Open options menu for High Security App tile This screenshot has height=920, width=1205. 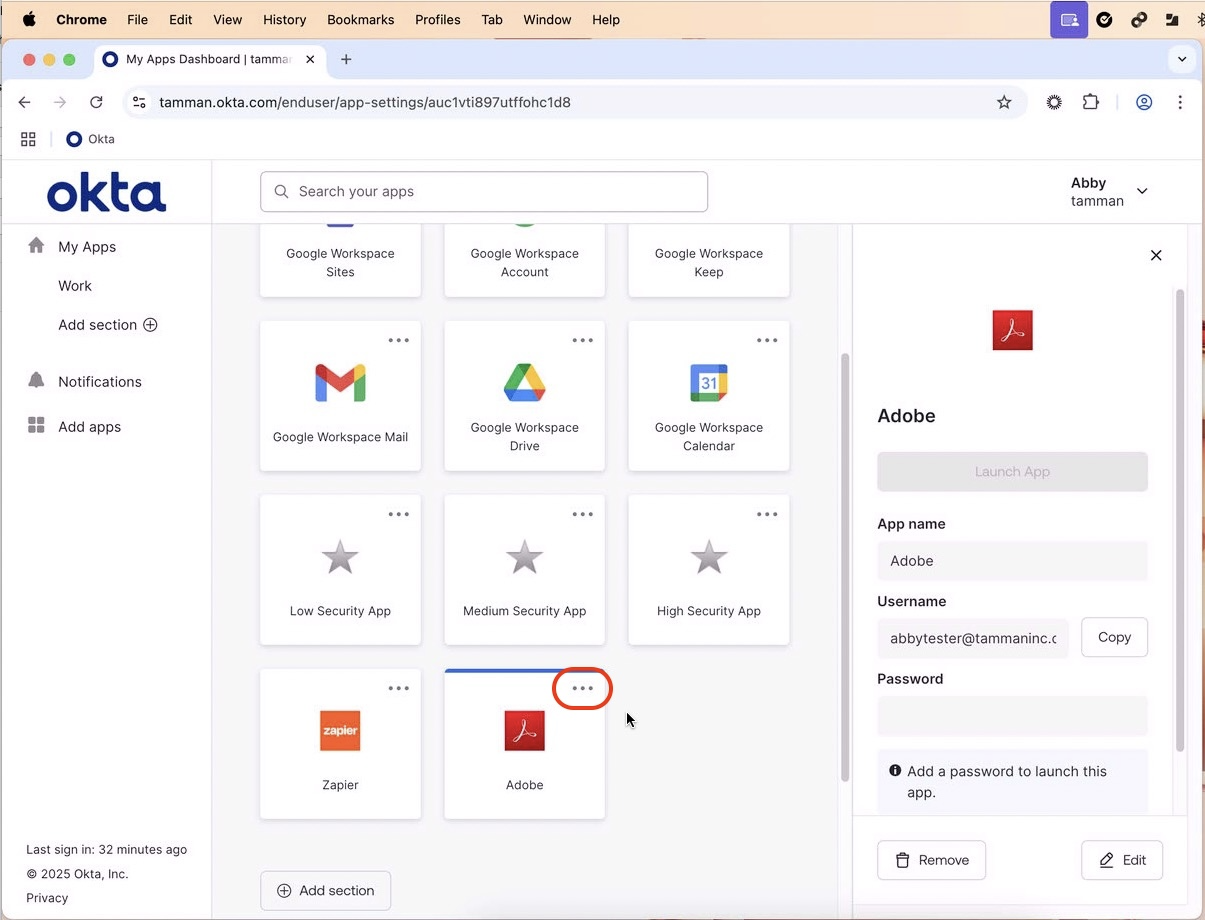coord(767,514)
